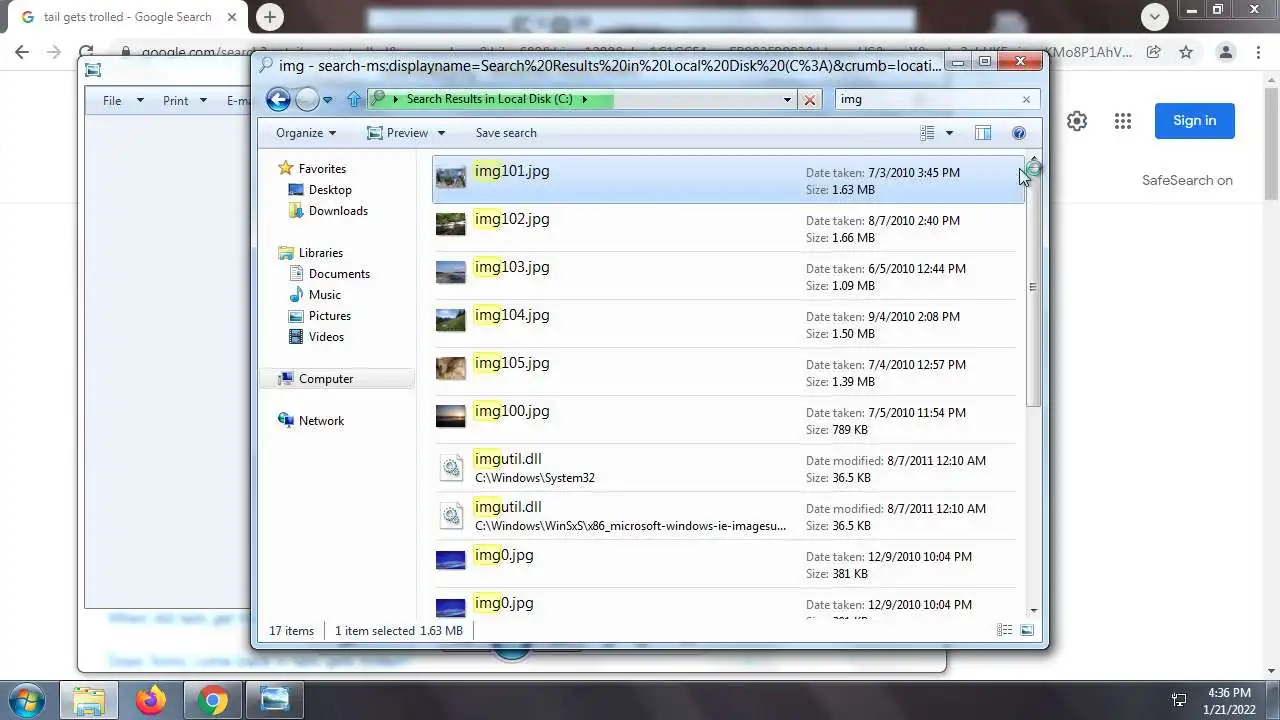The image size is (1280, 720).
Task: Open Chrome's tab search dropdown
Action: pos(1155,16)
